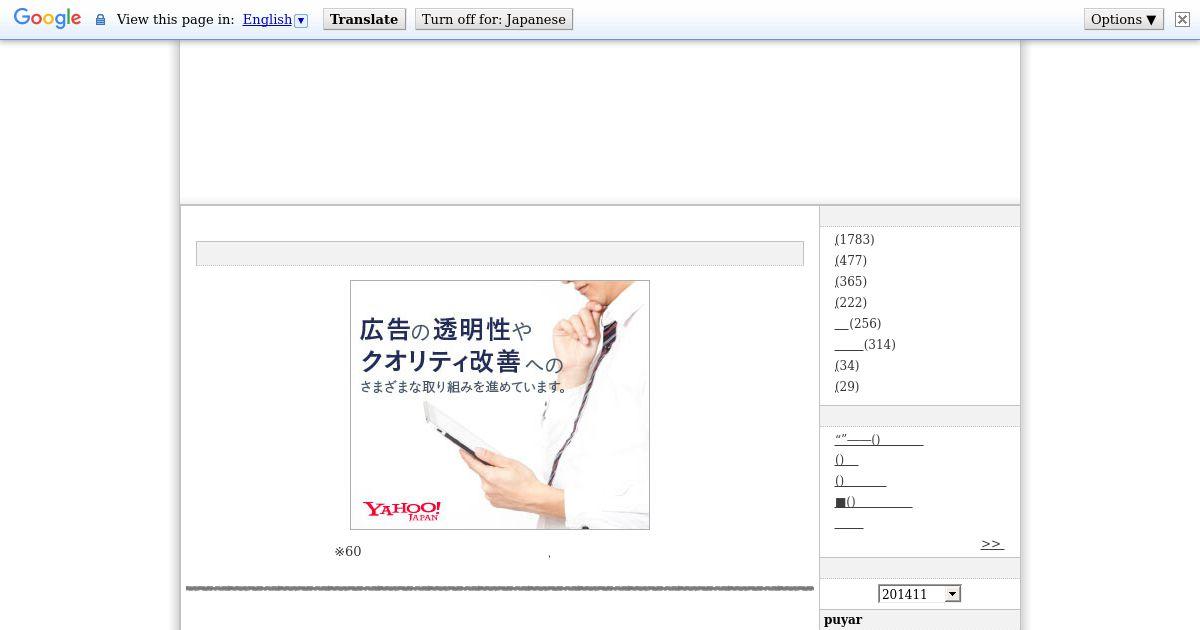The height and width of the screenshot is (630, 1200).
Task: Follow the >> more link in sidebar
Action: (x=992, y=544)
